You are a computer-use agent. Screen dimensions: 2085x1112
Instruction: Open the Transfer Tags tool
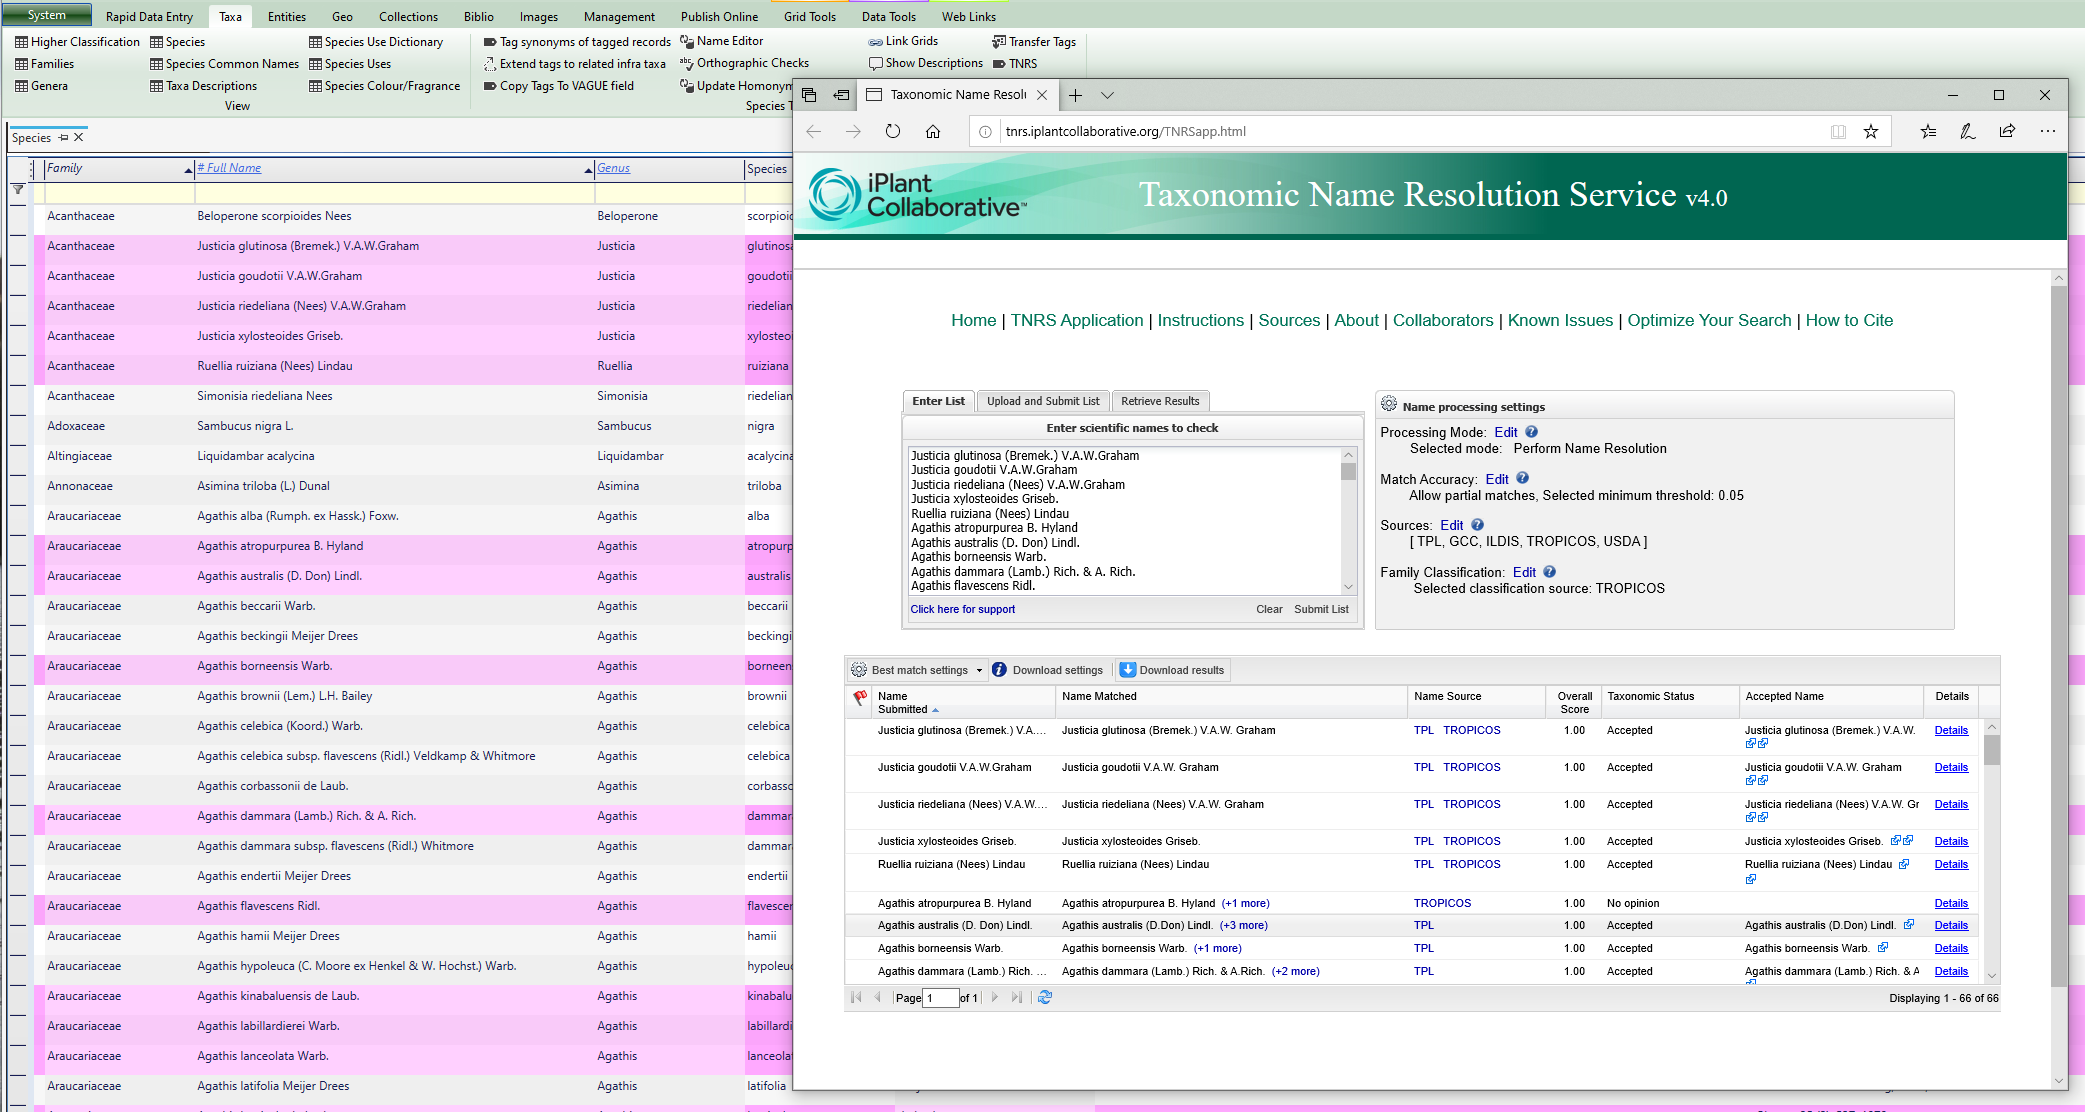[x=1034, y=42]
